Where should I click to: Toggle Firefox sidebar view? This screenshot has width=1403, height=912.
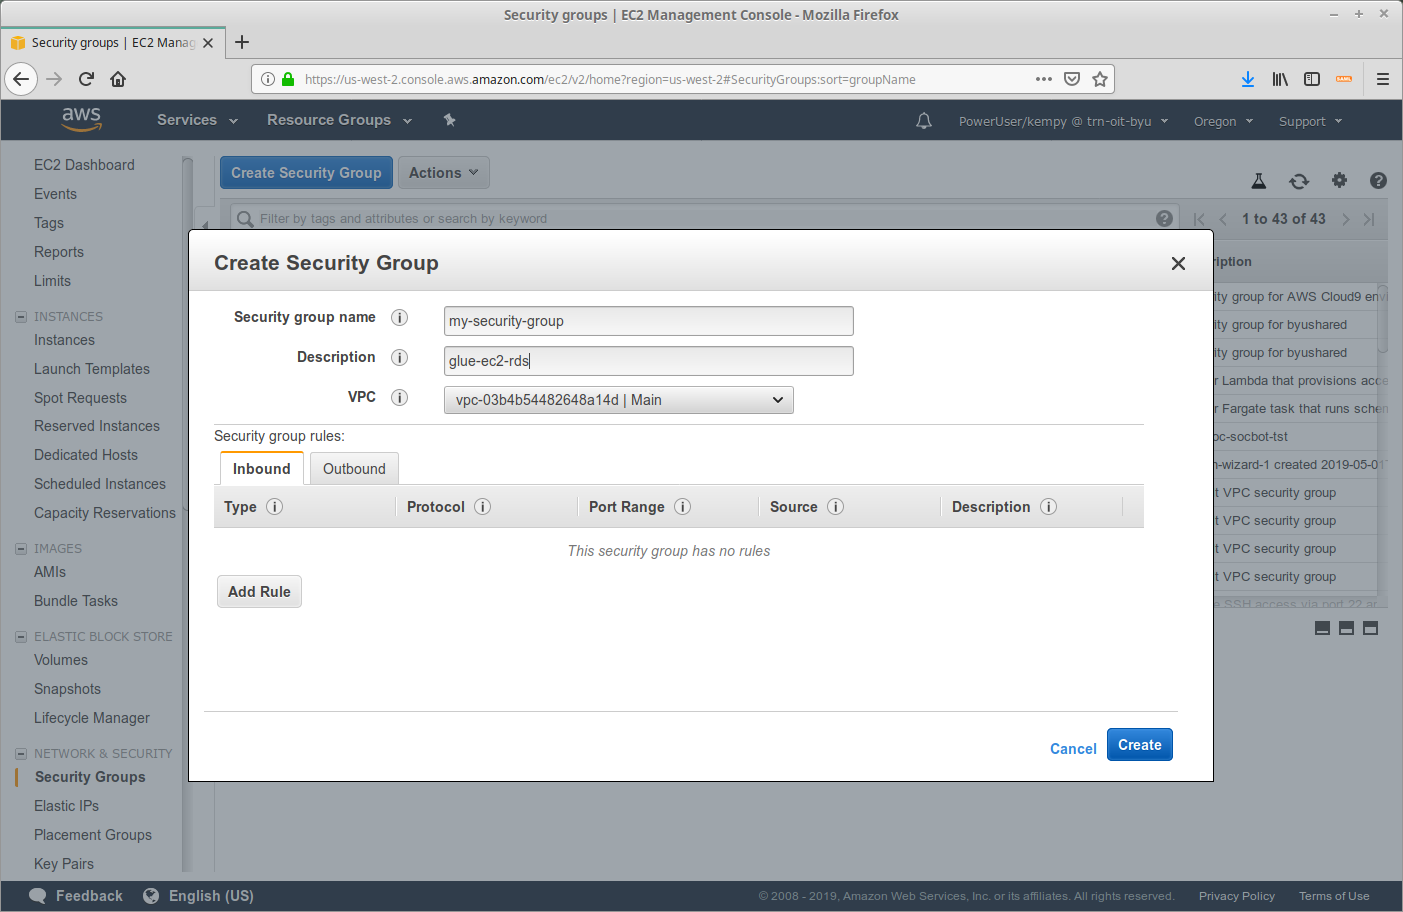coord(1312,79)
